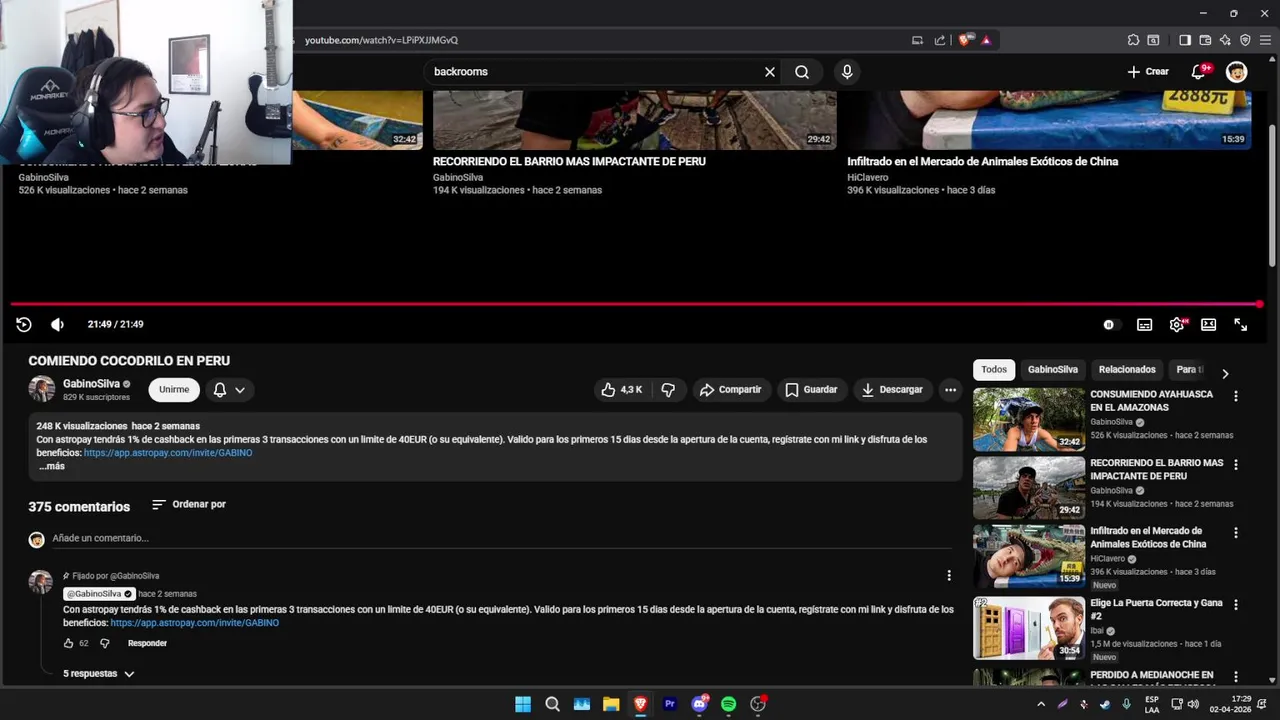Expand description with ...más
Viewport: 1280px width, 720px height.
click(52, 466)
